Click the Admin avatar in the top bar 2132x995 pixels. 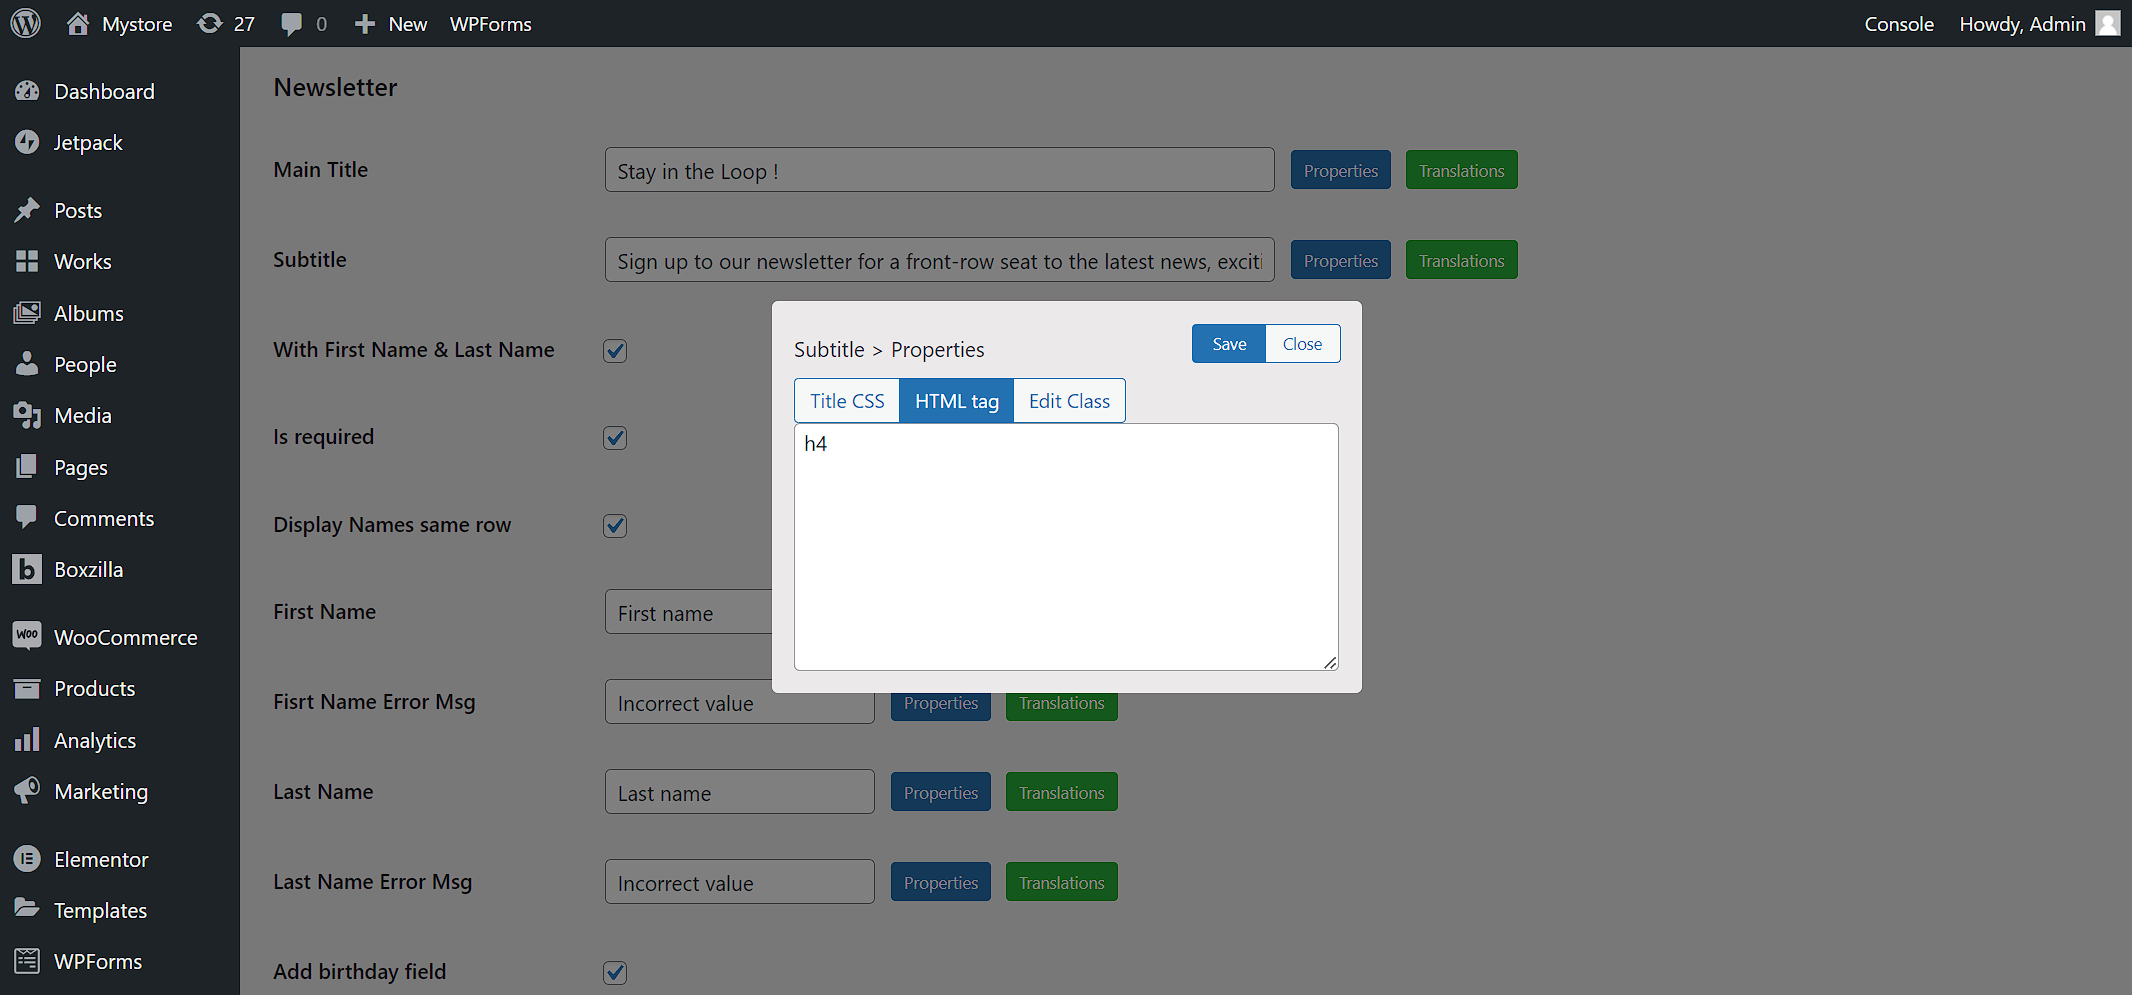[x=2107, y=23]
